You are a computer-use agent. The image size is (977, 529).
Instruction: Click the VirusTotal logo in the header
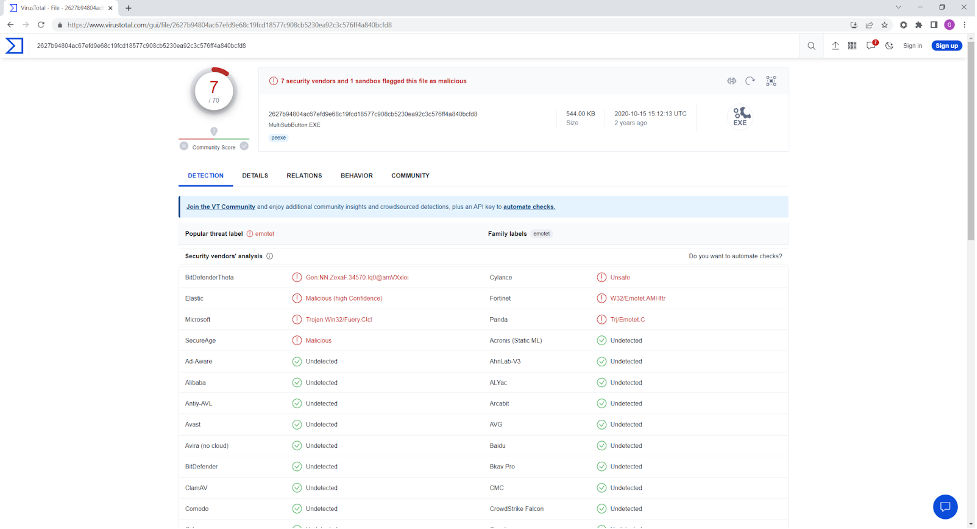click(14, 45)
